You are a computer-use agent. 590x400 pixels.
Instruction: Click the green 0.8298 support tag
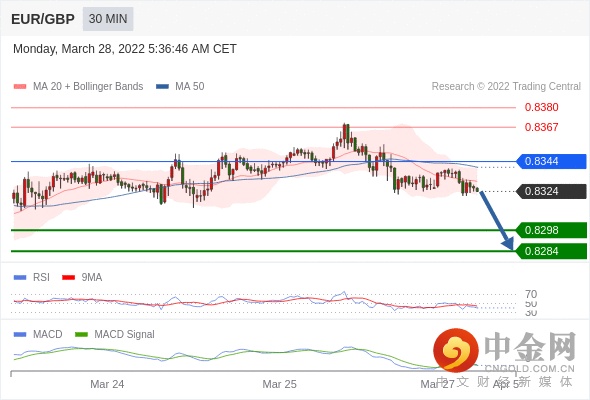coord(551,230)
